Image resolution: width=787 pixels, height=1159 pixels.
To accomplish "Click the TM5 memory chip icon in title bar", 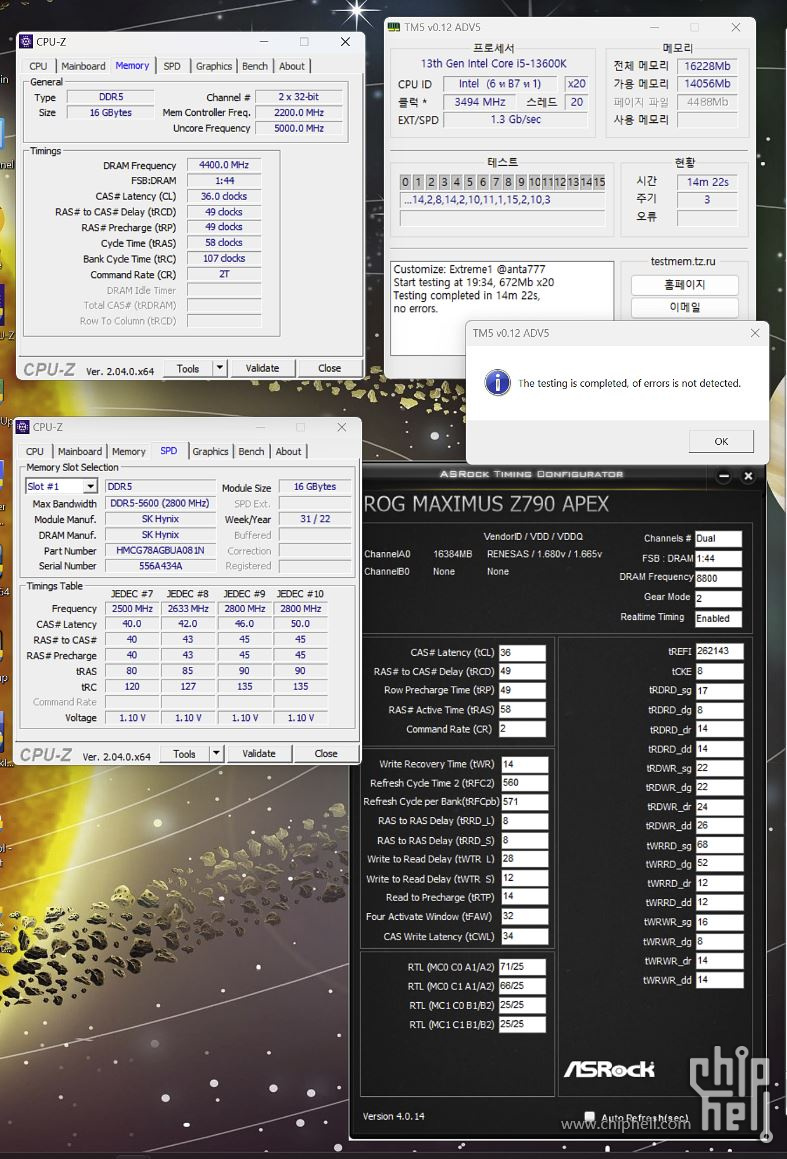I will pyautogui.click(x=395, y=27).
